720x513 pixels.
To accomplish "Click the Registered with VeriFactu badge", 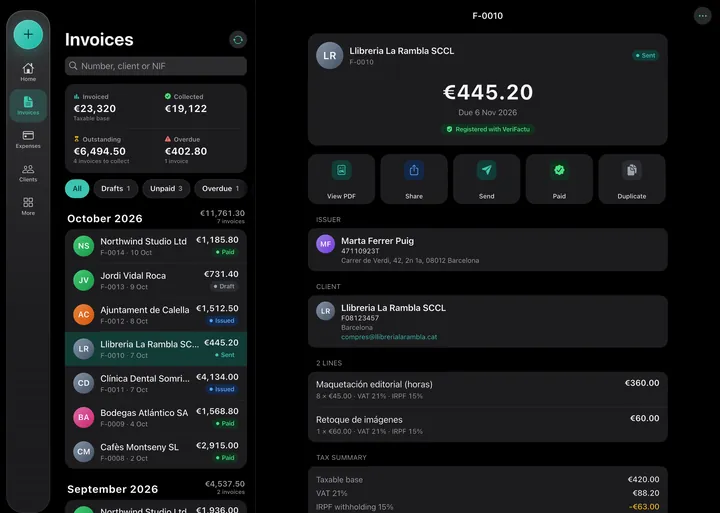I will tap(488, 130).
